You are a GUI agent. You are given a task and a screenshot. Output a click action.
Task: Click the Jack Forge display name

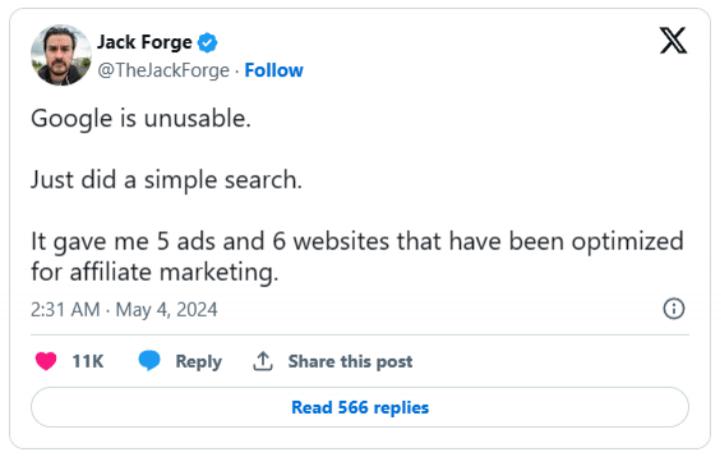point(144,42)
